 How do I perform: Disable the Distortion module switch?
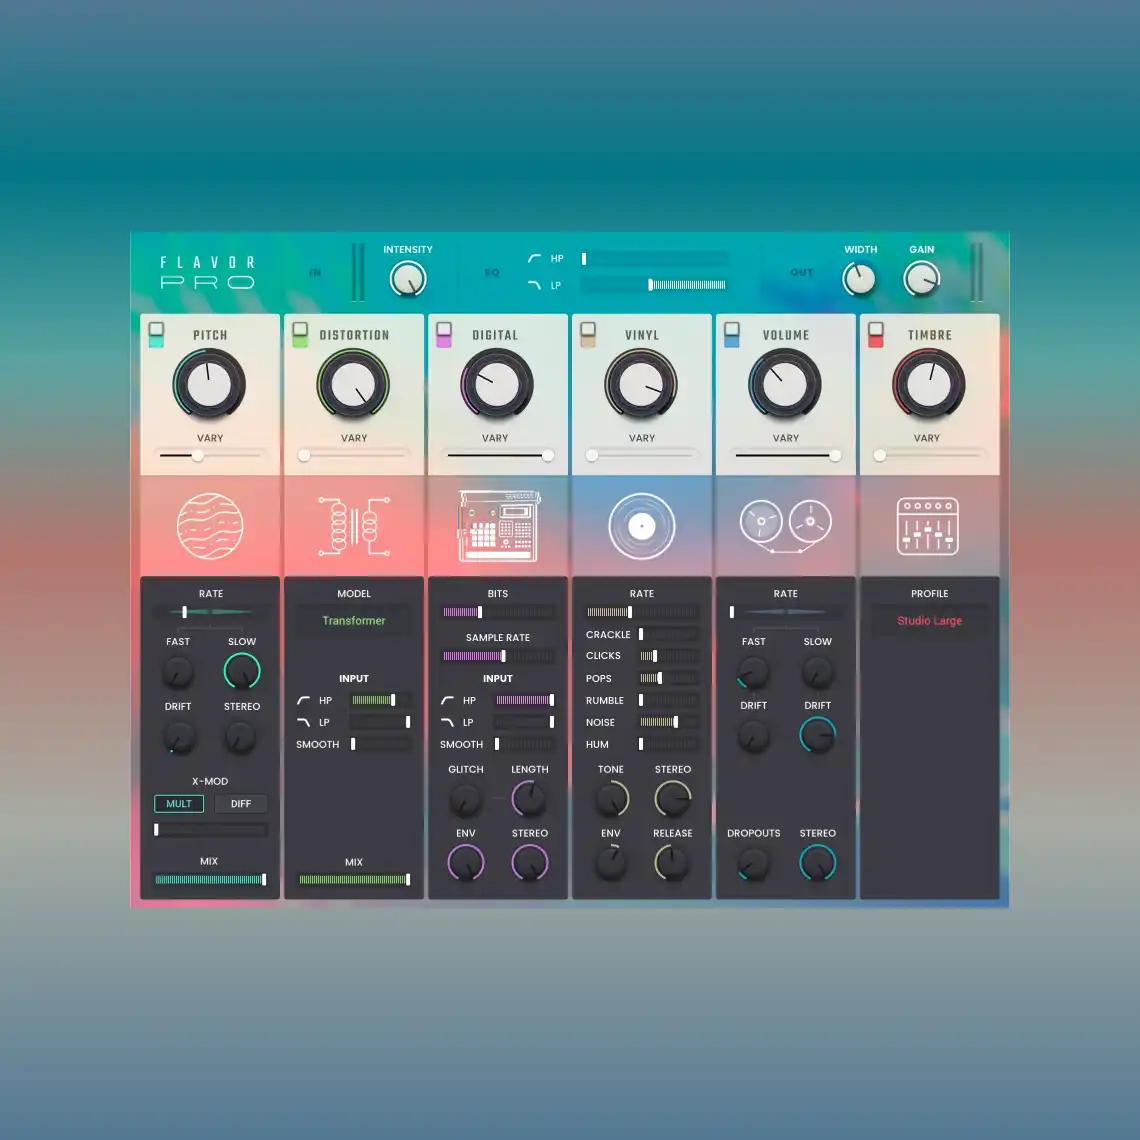tap(300, 335)
